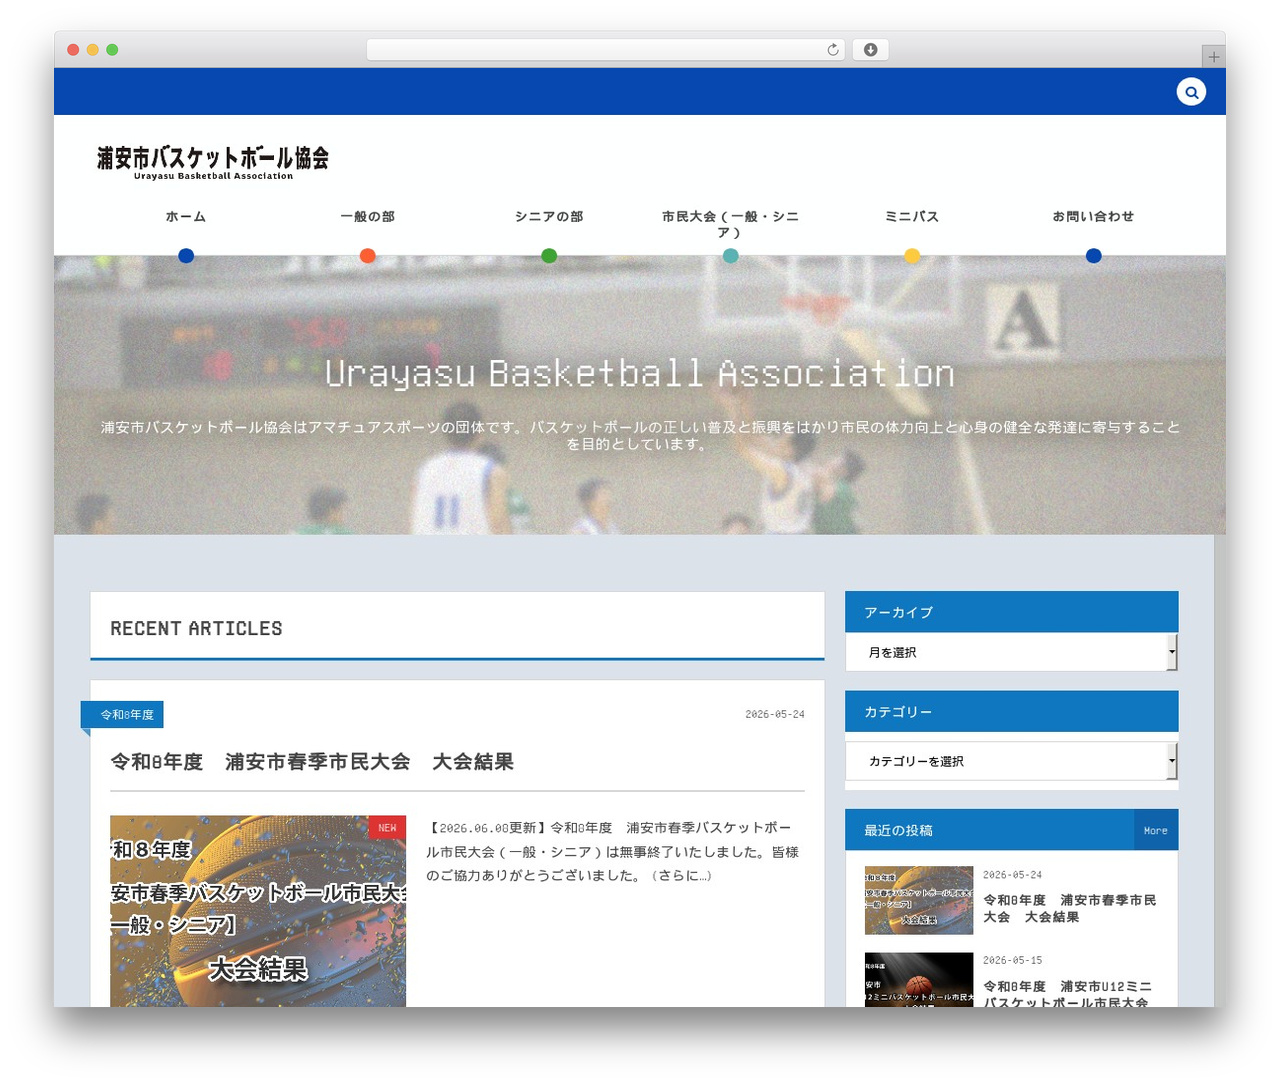Image resolution: width=1280 pixels, height=1084 pixels.
Task: Open sidebar thumbnail for U12ミニ post
Action: click(919, 980)
